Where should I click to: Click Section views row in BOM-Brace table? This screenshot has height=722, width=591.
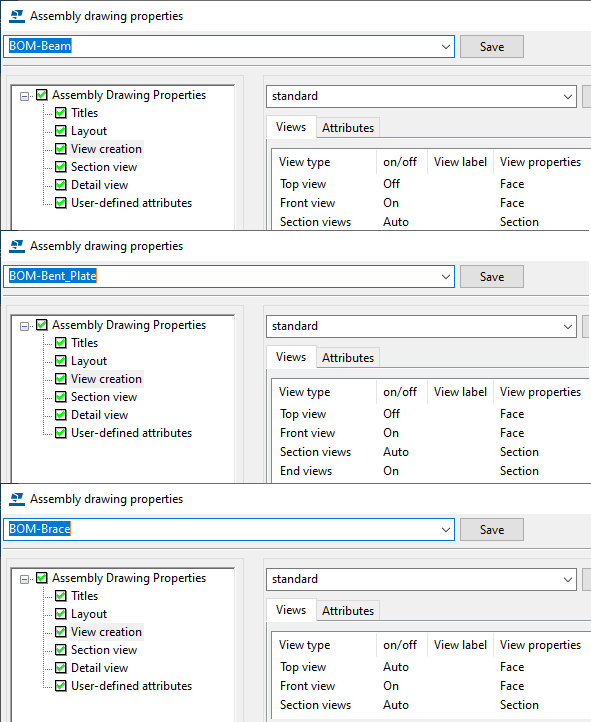point(431,705)
